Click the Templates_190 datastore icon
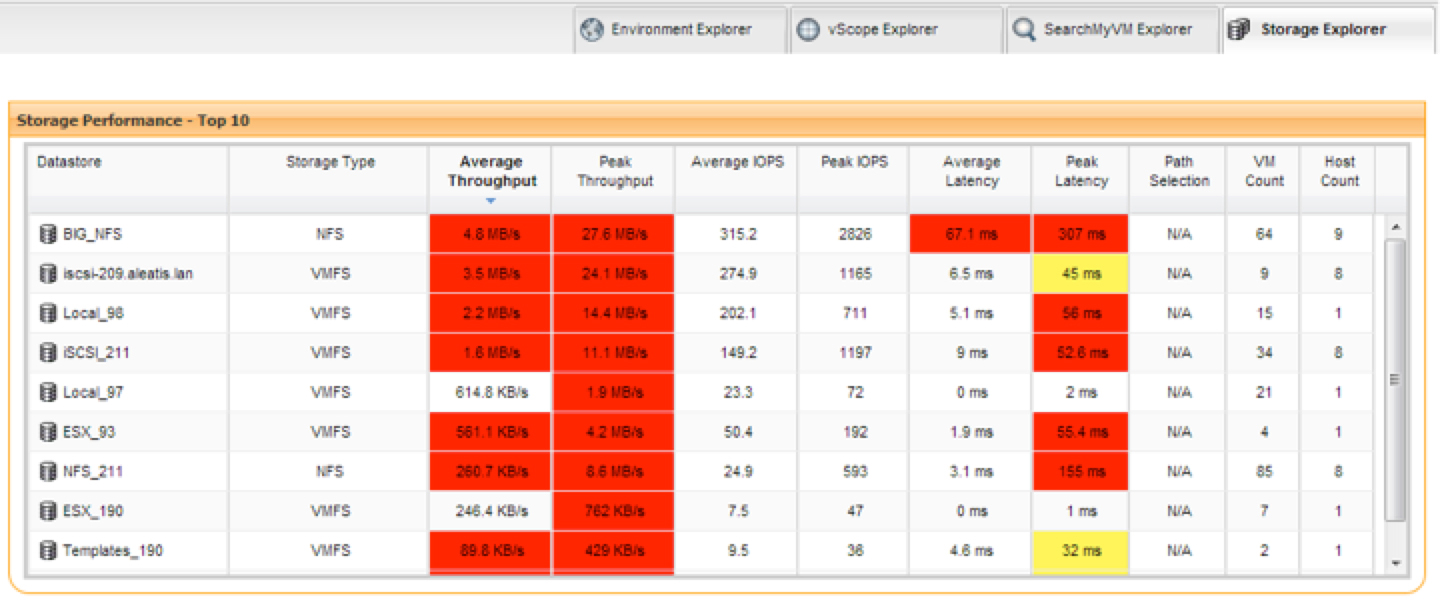The width and height of the screenshot is (1440, 608). [46, 551]
